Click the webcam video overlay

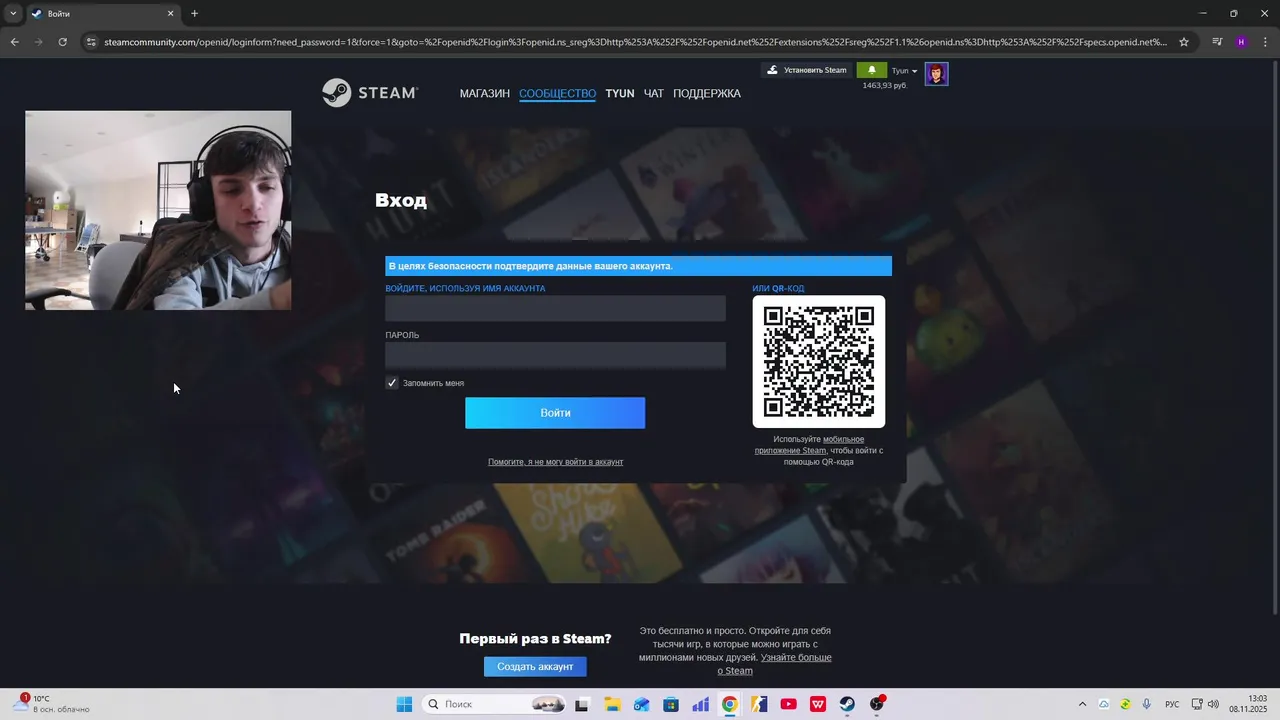158,210
